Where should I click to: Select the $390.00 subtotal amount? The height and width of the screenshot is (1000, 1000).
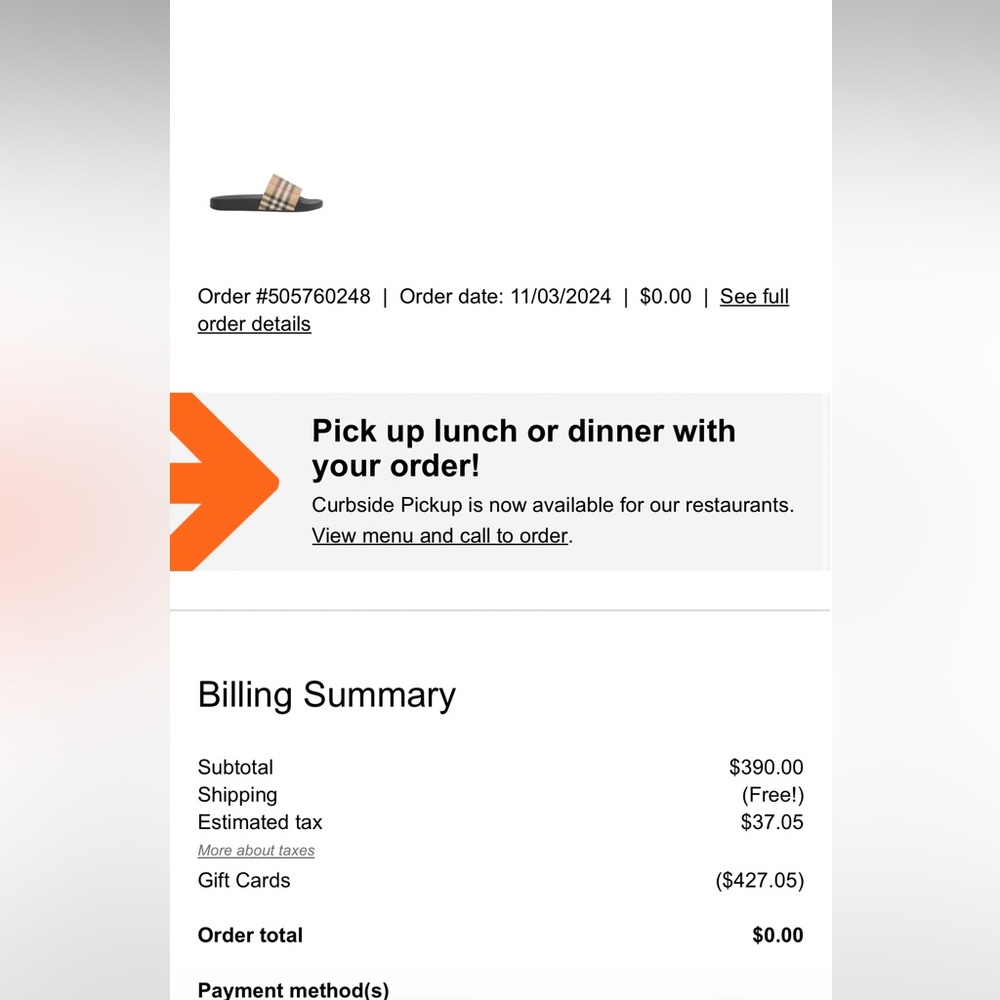point(766,768)
